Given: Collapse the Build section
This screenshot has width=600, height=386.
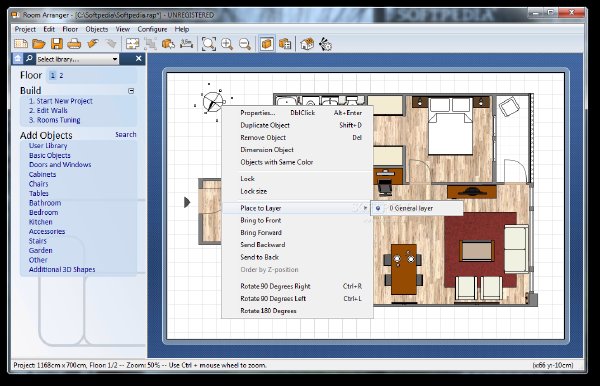Looking at the screenshot, I should pos(131,91).
